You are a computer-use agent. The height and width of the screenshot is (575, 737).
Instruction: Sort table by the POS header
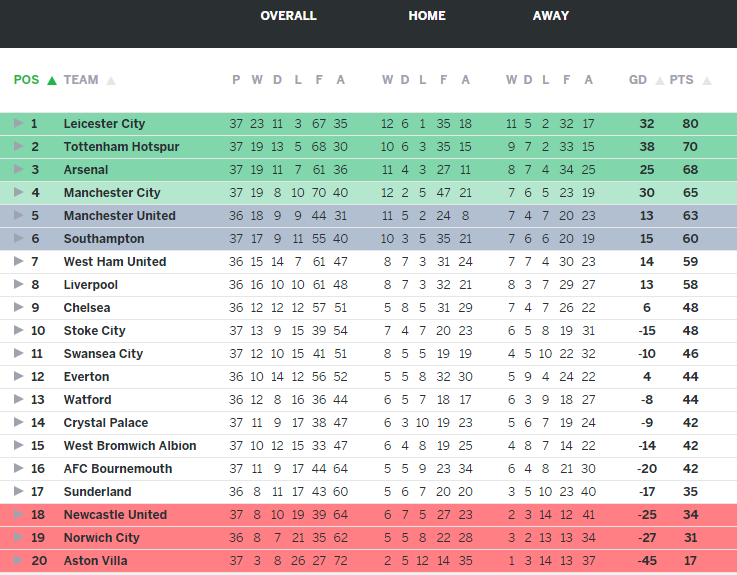pyautogui.click(x=26, y=80)
